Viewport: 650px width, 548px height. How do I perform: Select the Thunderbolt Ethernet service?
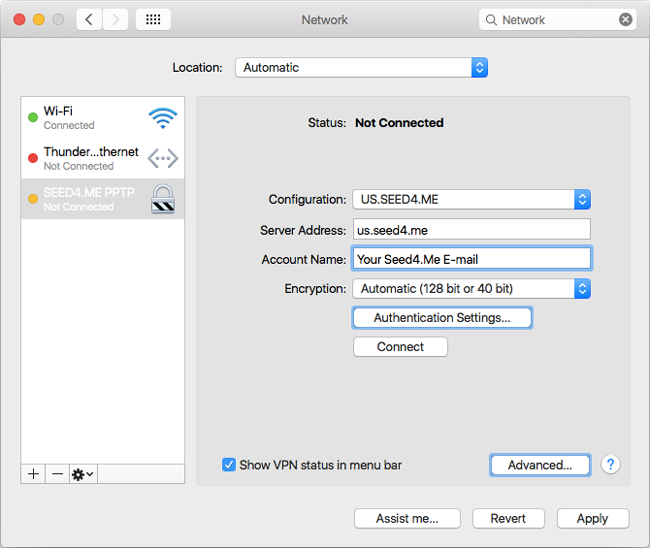(102, 158)
